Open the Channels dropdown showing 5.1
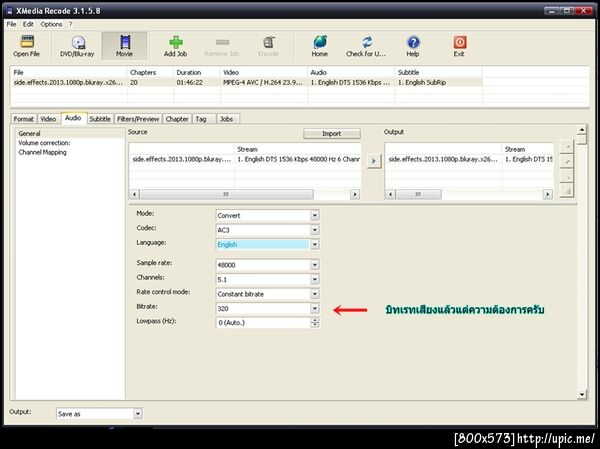Screen dimensions: 600x449 click(x=315, y=279)
